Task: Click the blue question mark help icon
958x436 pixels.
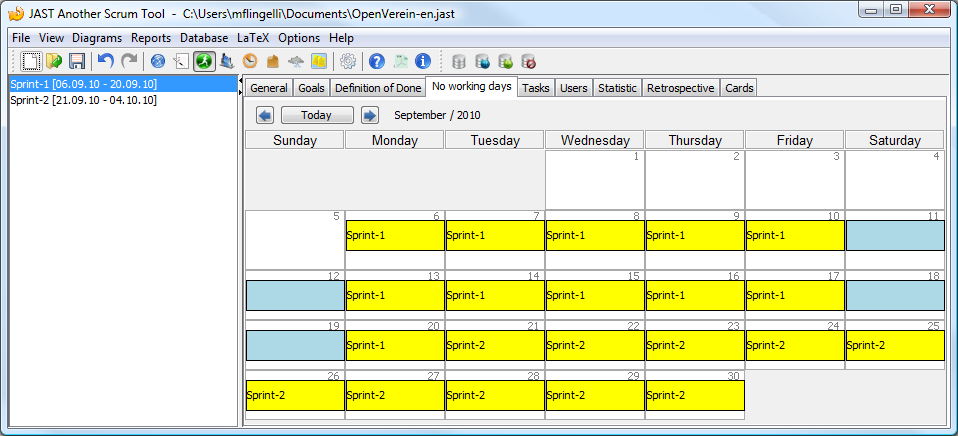Action: [377, 61]
